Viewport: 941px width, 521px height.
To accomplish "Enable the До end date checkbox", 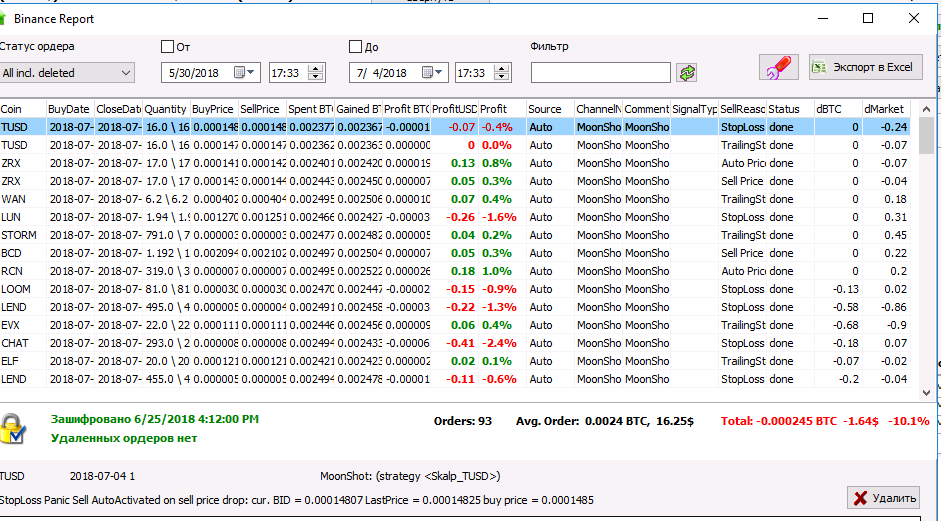I will 355,46.
